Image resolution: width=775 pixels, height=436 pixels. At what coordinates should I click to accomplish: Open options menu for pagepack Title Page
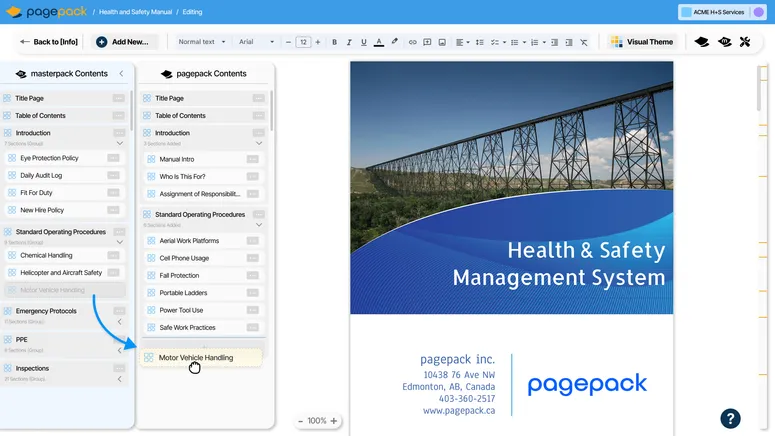coord(258,98)
